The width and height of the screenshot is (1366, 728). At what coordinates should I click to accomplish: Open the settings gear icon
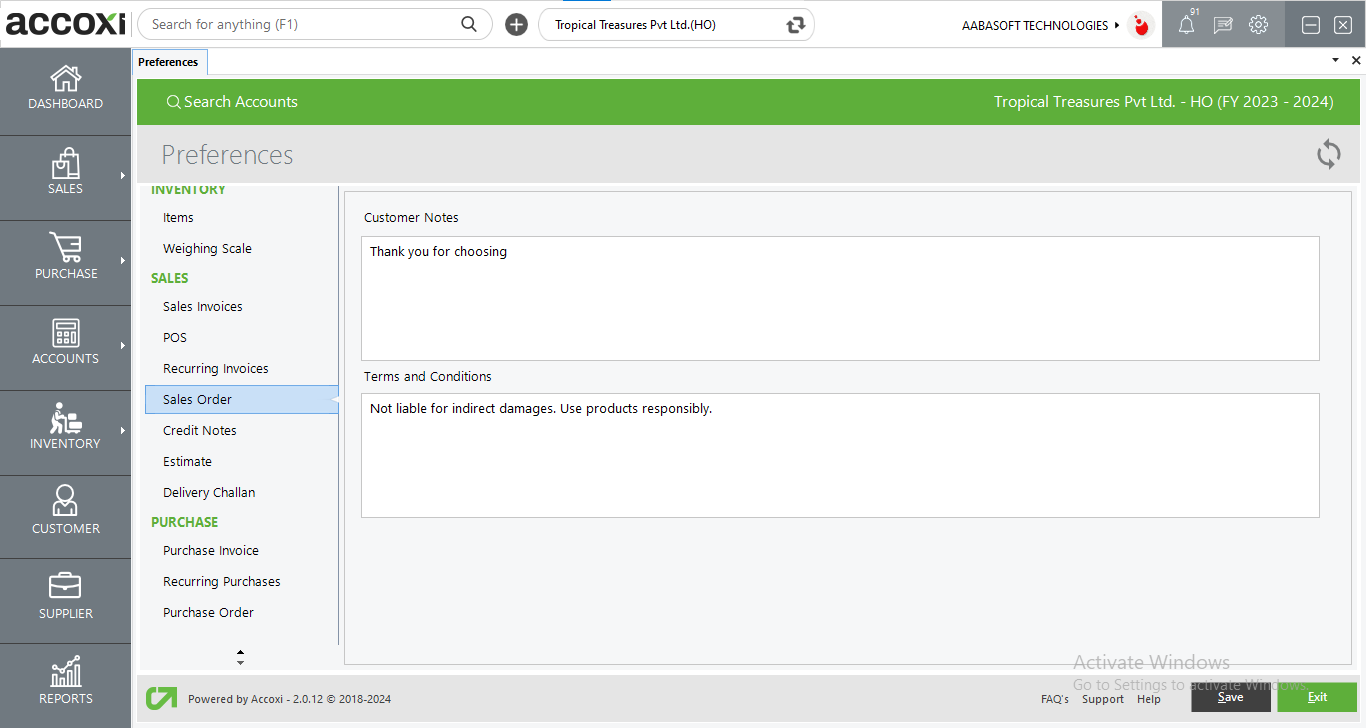pyautogui.click(x=1258, y=25)
